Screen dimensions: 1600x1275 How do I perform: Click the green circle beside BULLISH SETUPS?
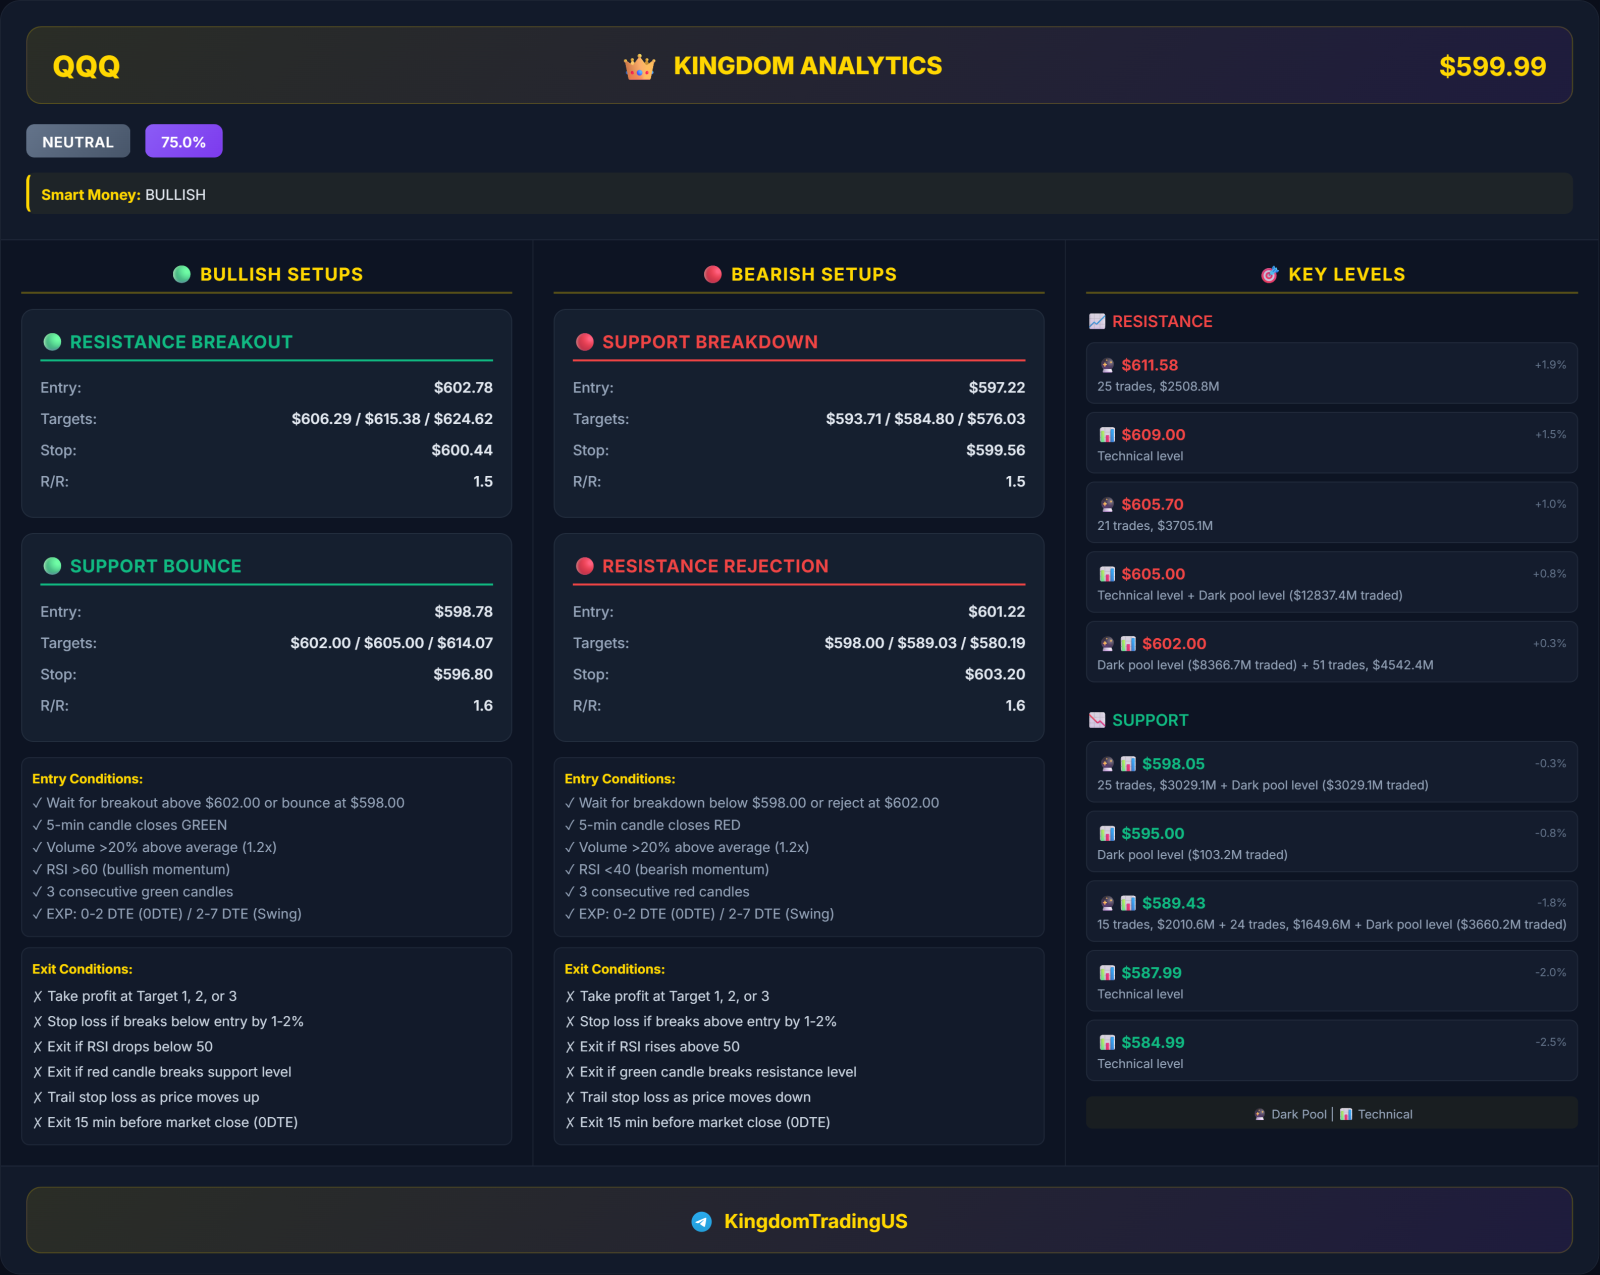[x=182, y=274]
